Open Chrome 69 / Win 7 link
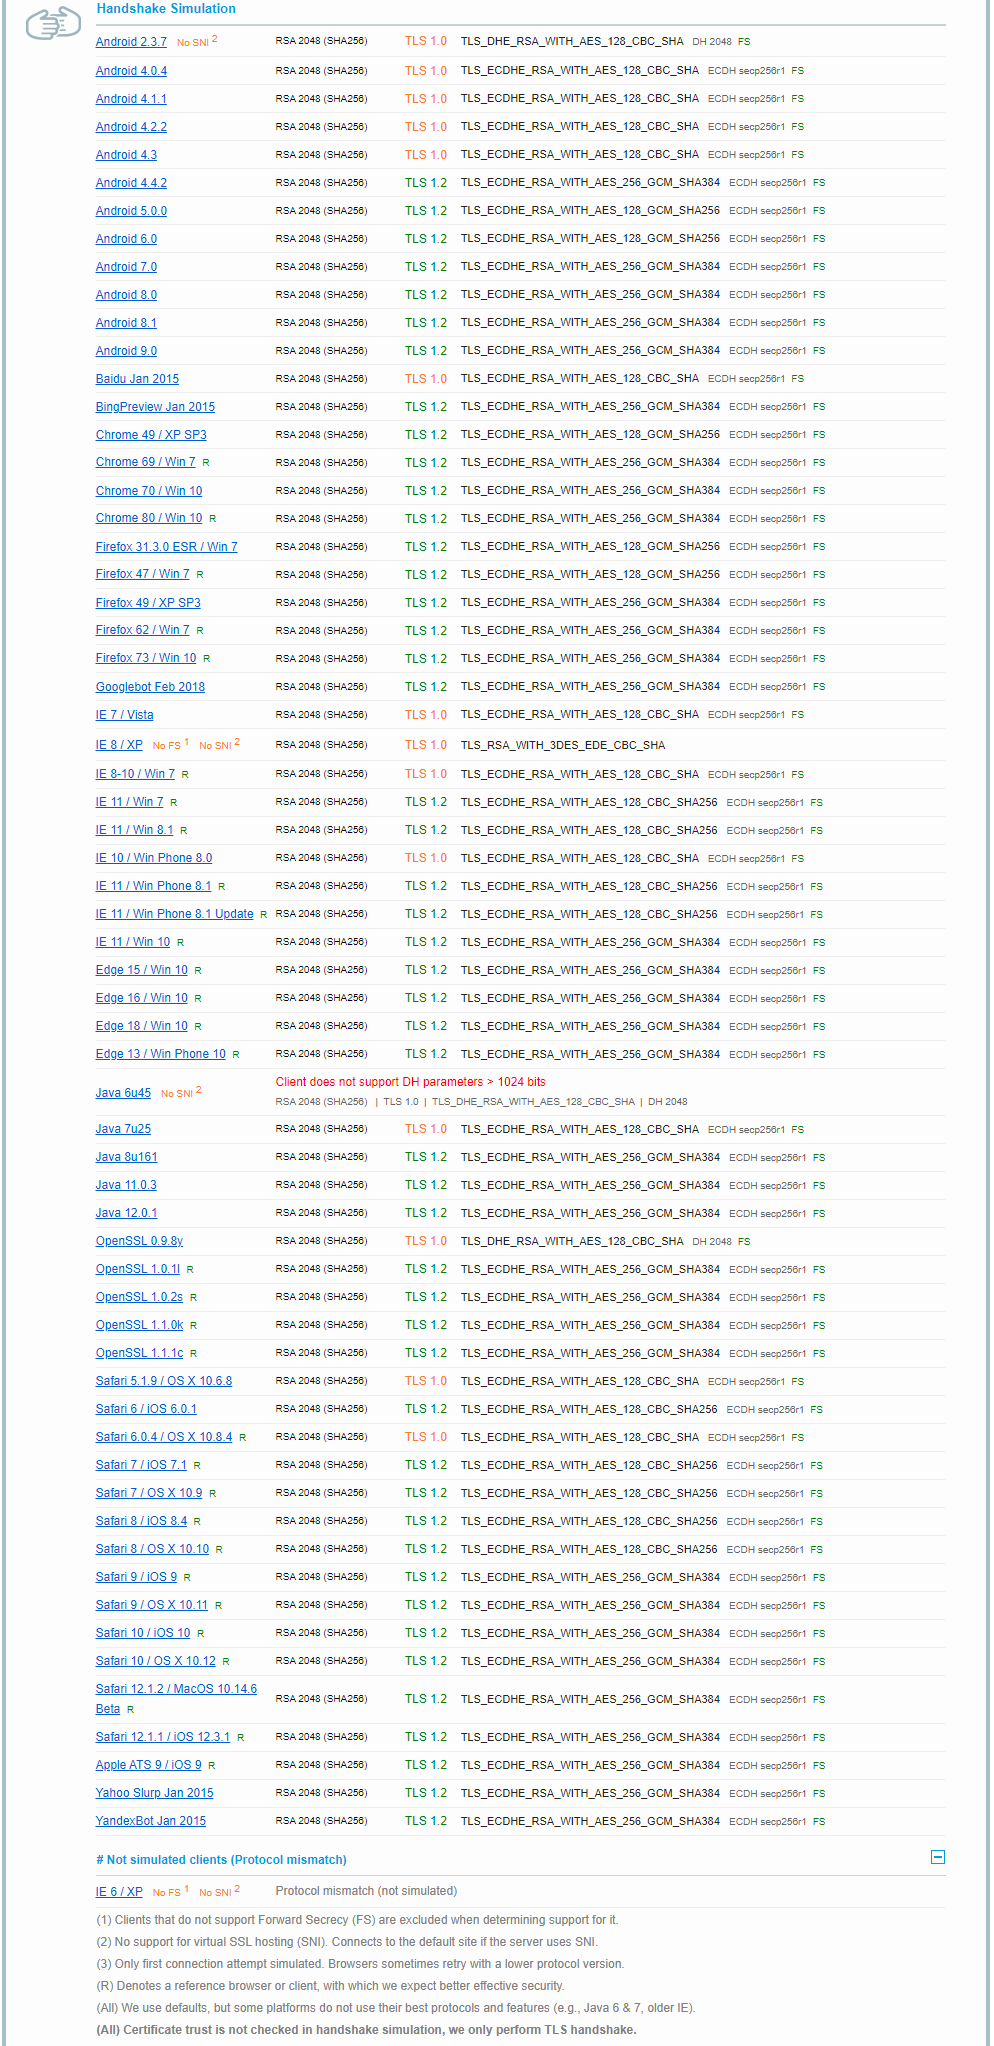Viewport: 994px width, 2046px height. tap(146, 462)
